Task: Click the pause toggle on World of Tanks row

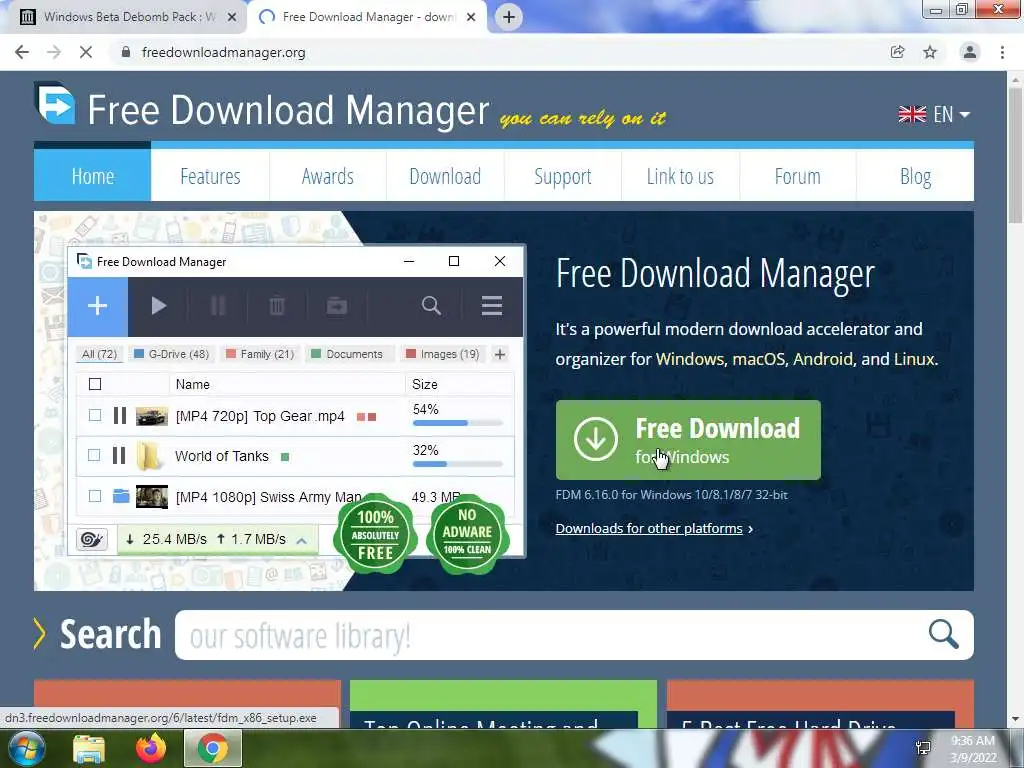Action: 119,455
